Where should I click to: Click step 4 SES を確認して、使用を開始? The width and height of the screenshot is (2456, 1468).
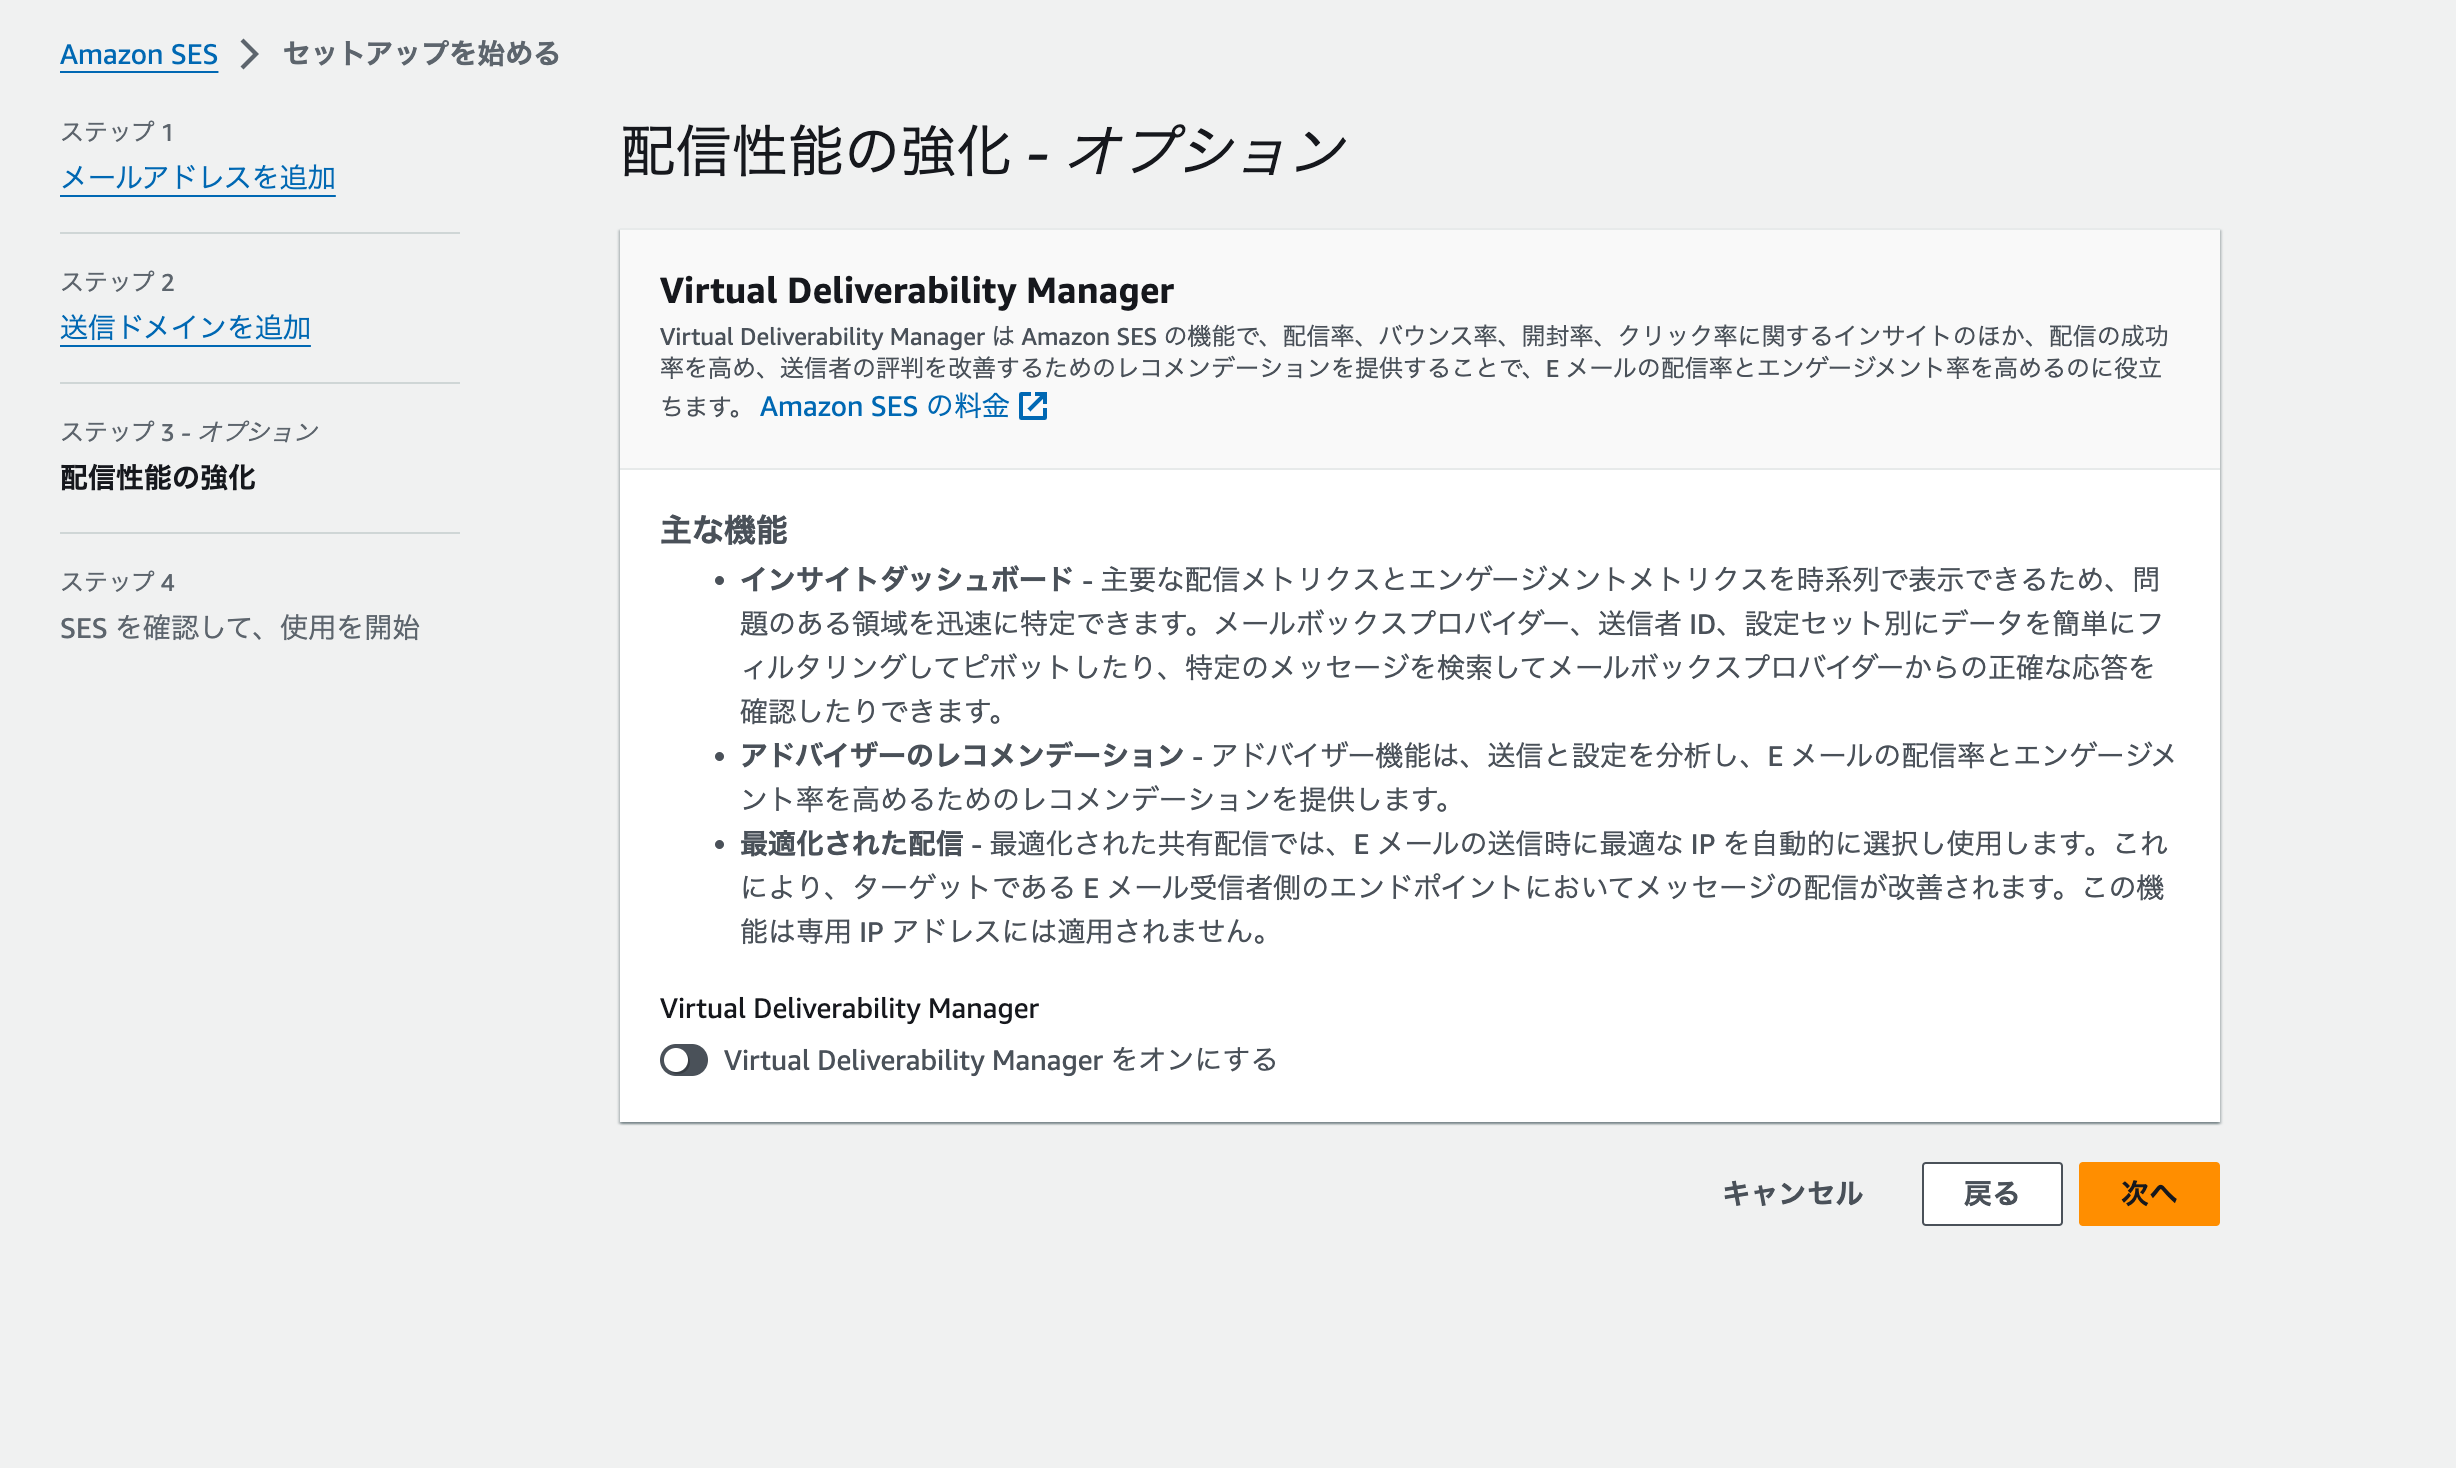(x=240, y=628)
